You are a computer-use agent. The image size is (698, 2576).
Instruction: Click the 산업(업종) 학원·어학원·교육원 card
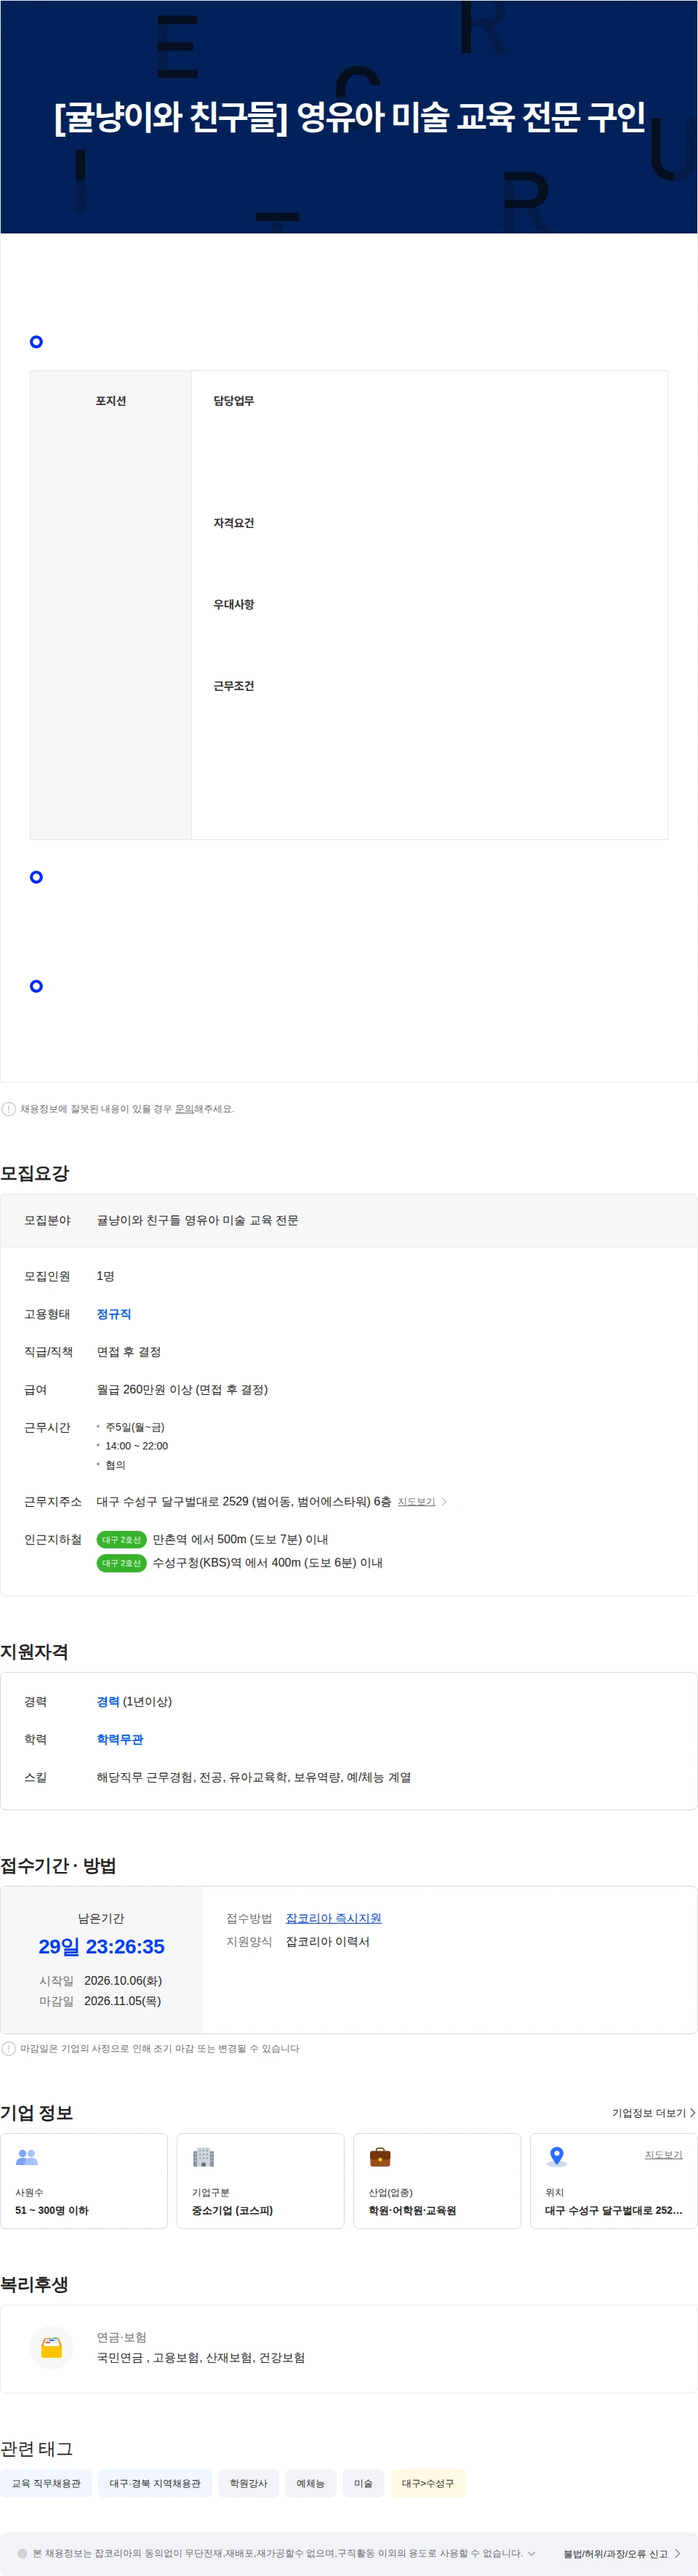coord(437,2181)
